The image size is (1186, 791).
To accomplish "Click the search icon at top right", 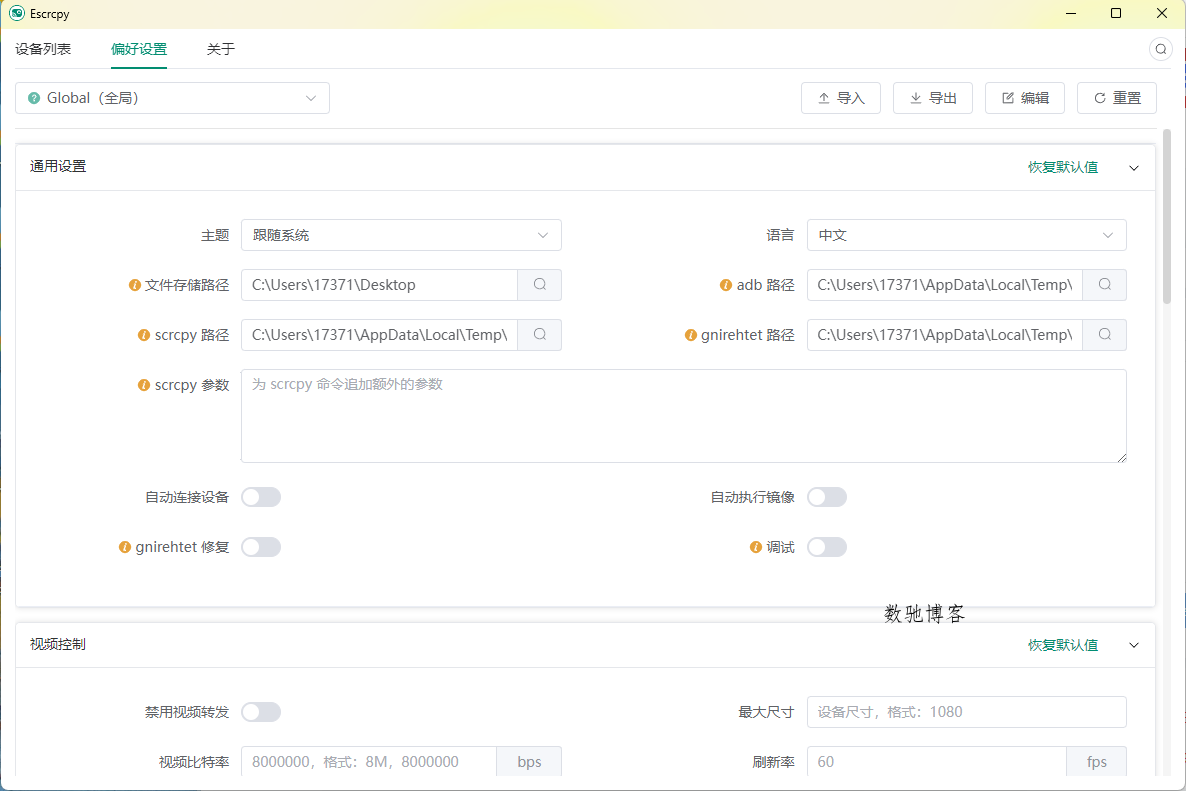I will point(1160,49).
